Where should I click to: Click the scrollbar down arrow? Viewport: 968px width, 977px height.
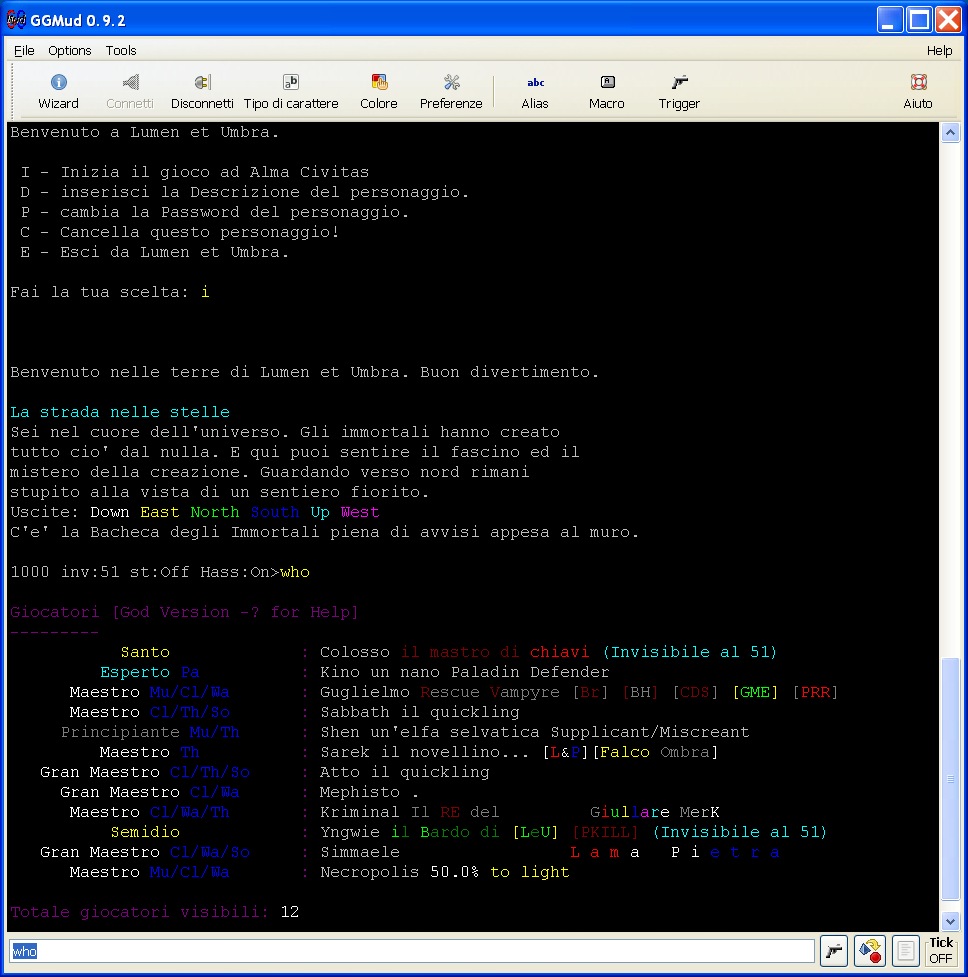tap(951, 921)
